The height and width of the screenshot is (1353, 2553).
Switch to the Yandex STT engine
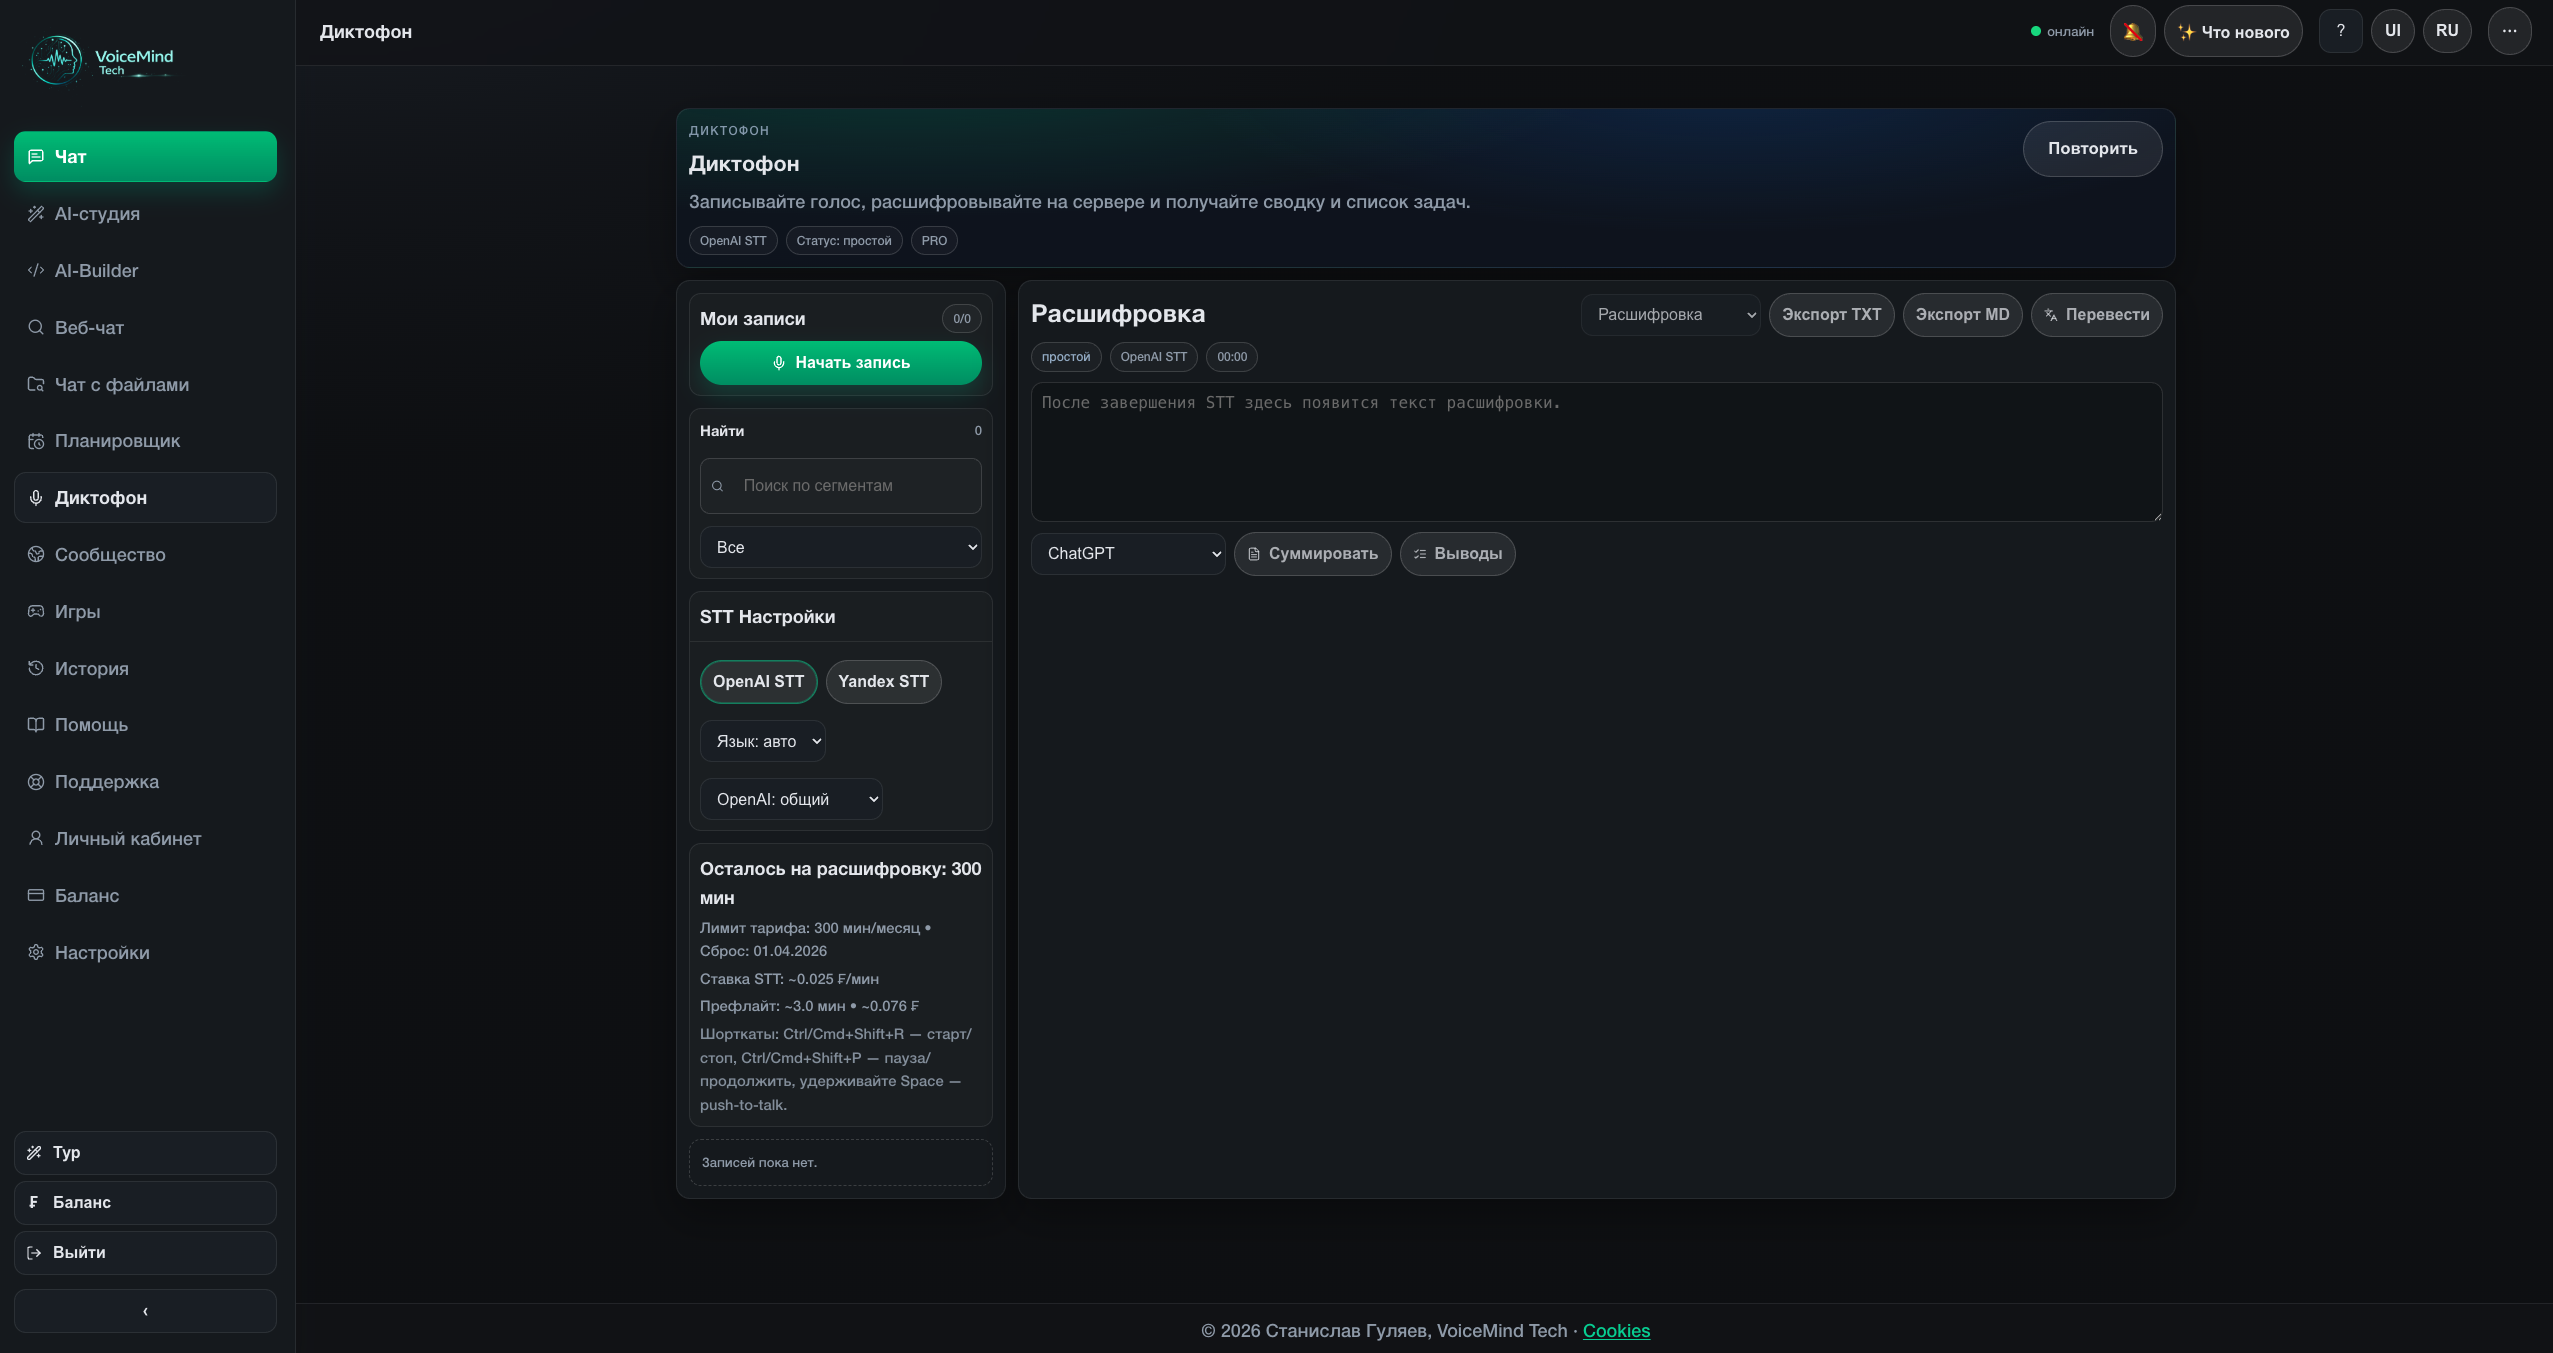coord(883,682)
